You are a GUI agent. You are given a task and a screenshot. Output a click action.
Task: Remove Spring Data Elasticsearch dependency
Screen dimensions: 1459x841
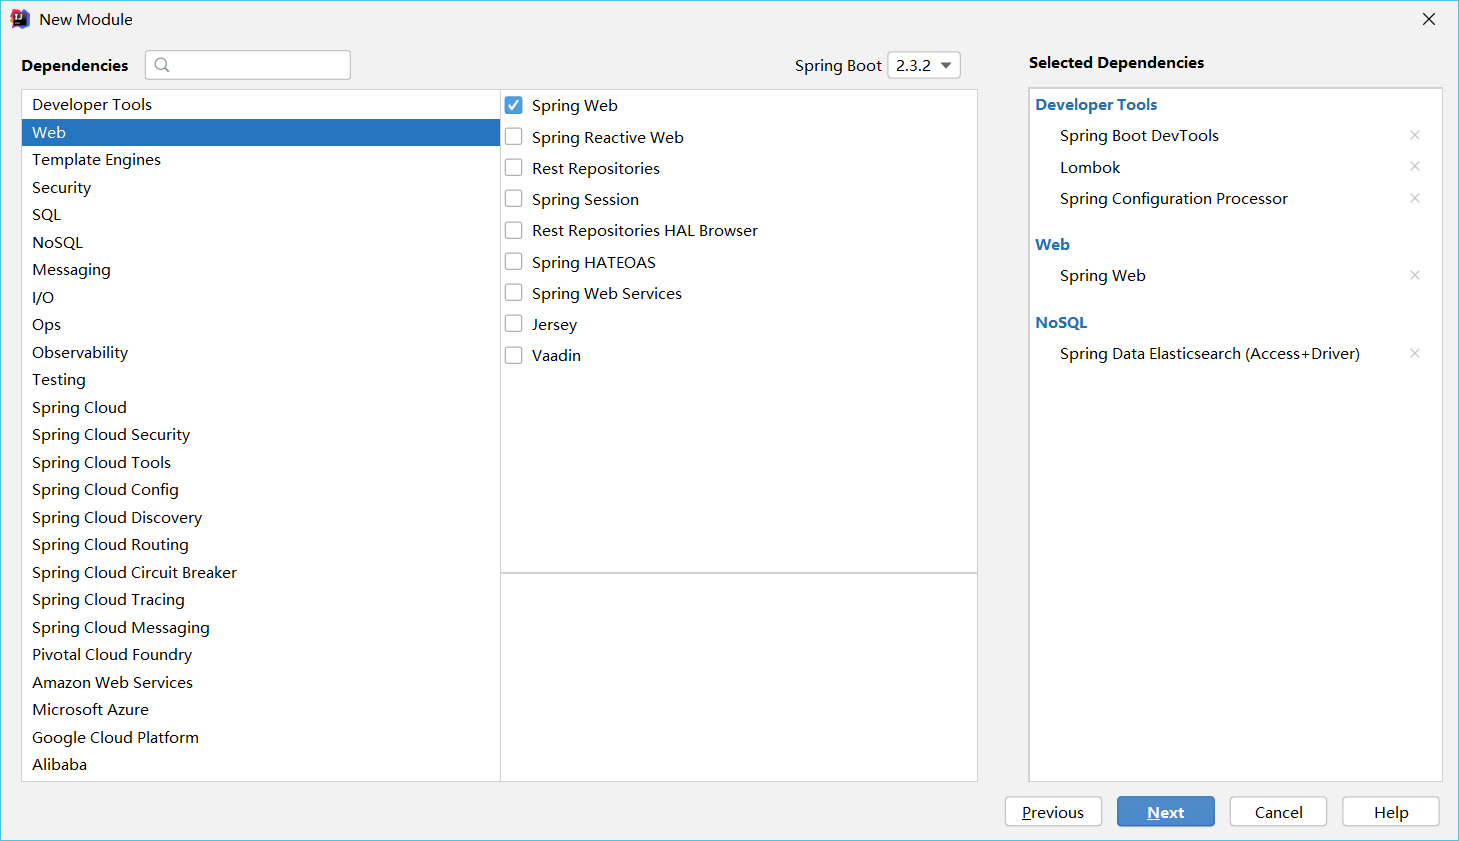(x=1415, y=353)
